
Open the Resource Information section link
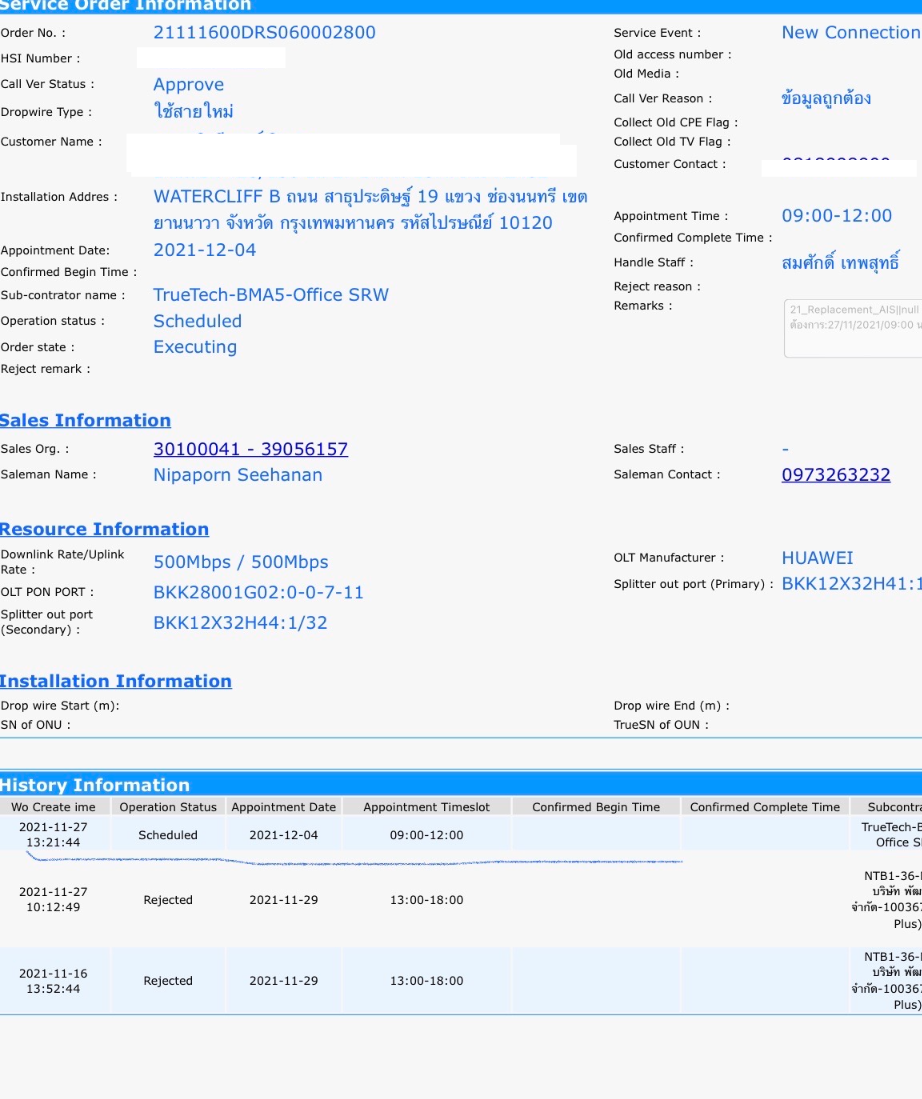104,529
